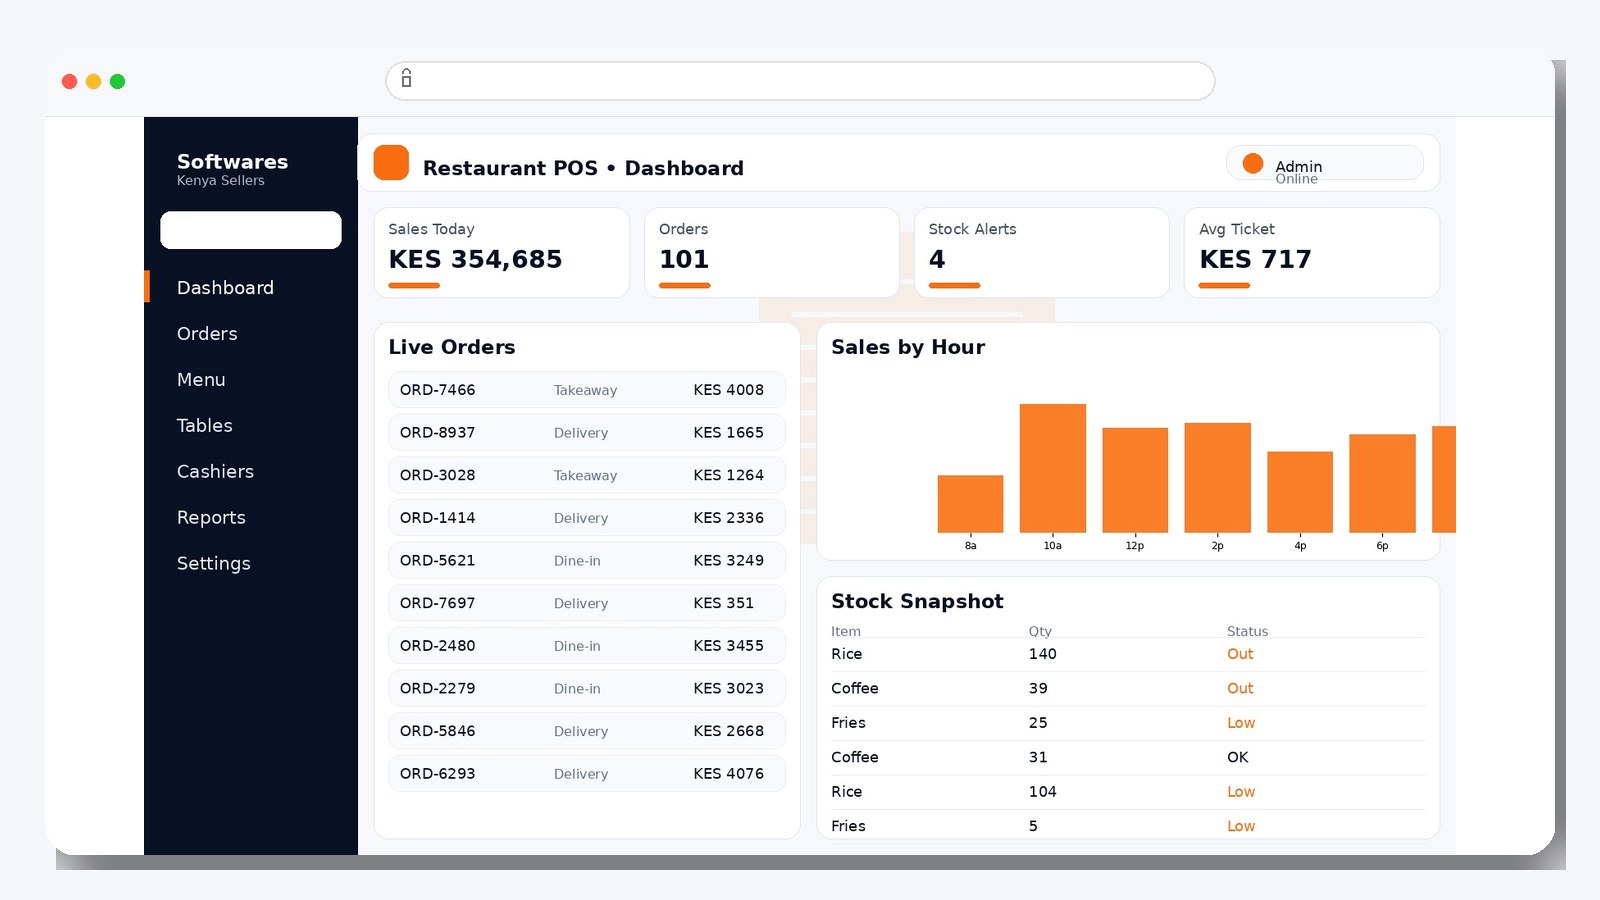This screenshot has height=900, width=1600.
Task: Click the orange accent marker beside Dashboard
Action: click(x=146, y=287)
